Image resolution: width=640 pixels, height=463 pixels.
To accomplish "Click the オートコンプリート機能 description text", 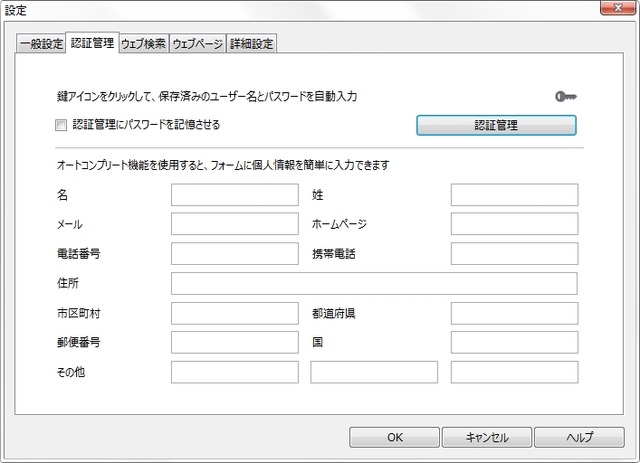I will (223, 165).
